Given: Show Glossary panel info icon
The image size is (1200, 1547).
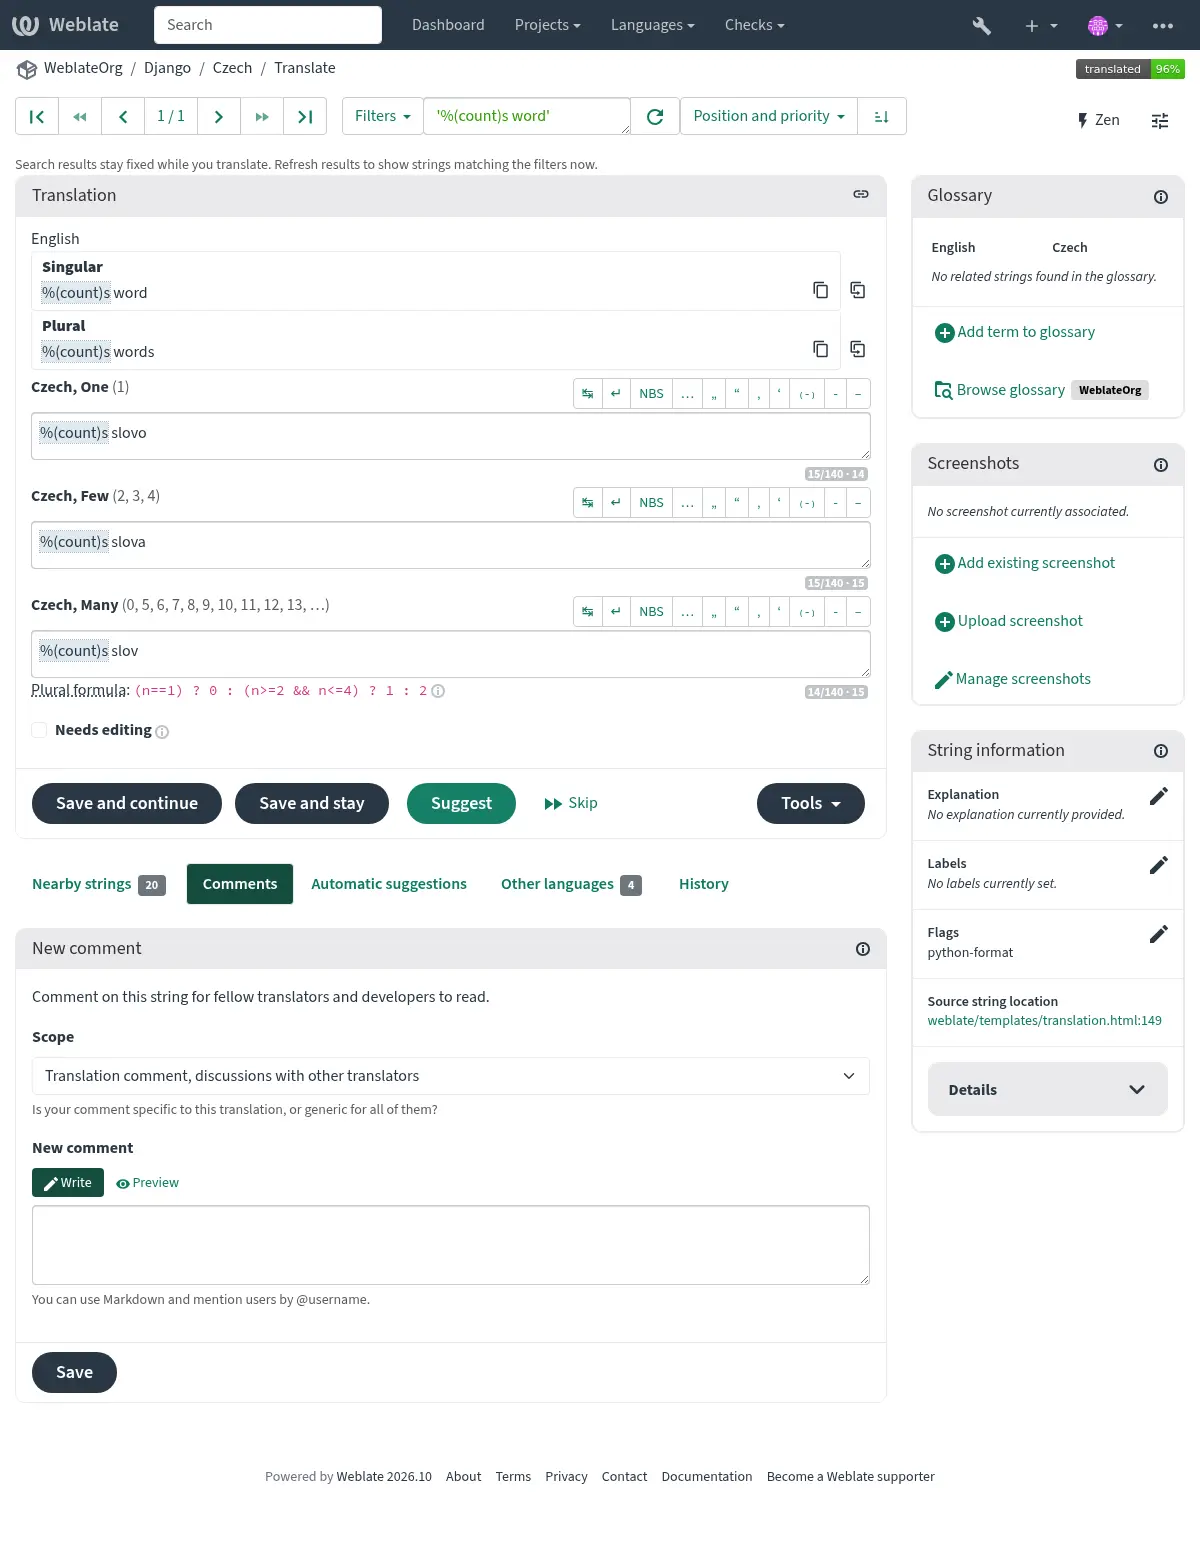Looking at the screenshot, I should tap(1161, 197).
